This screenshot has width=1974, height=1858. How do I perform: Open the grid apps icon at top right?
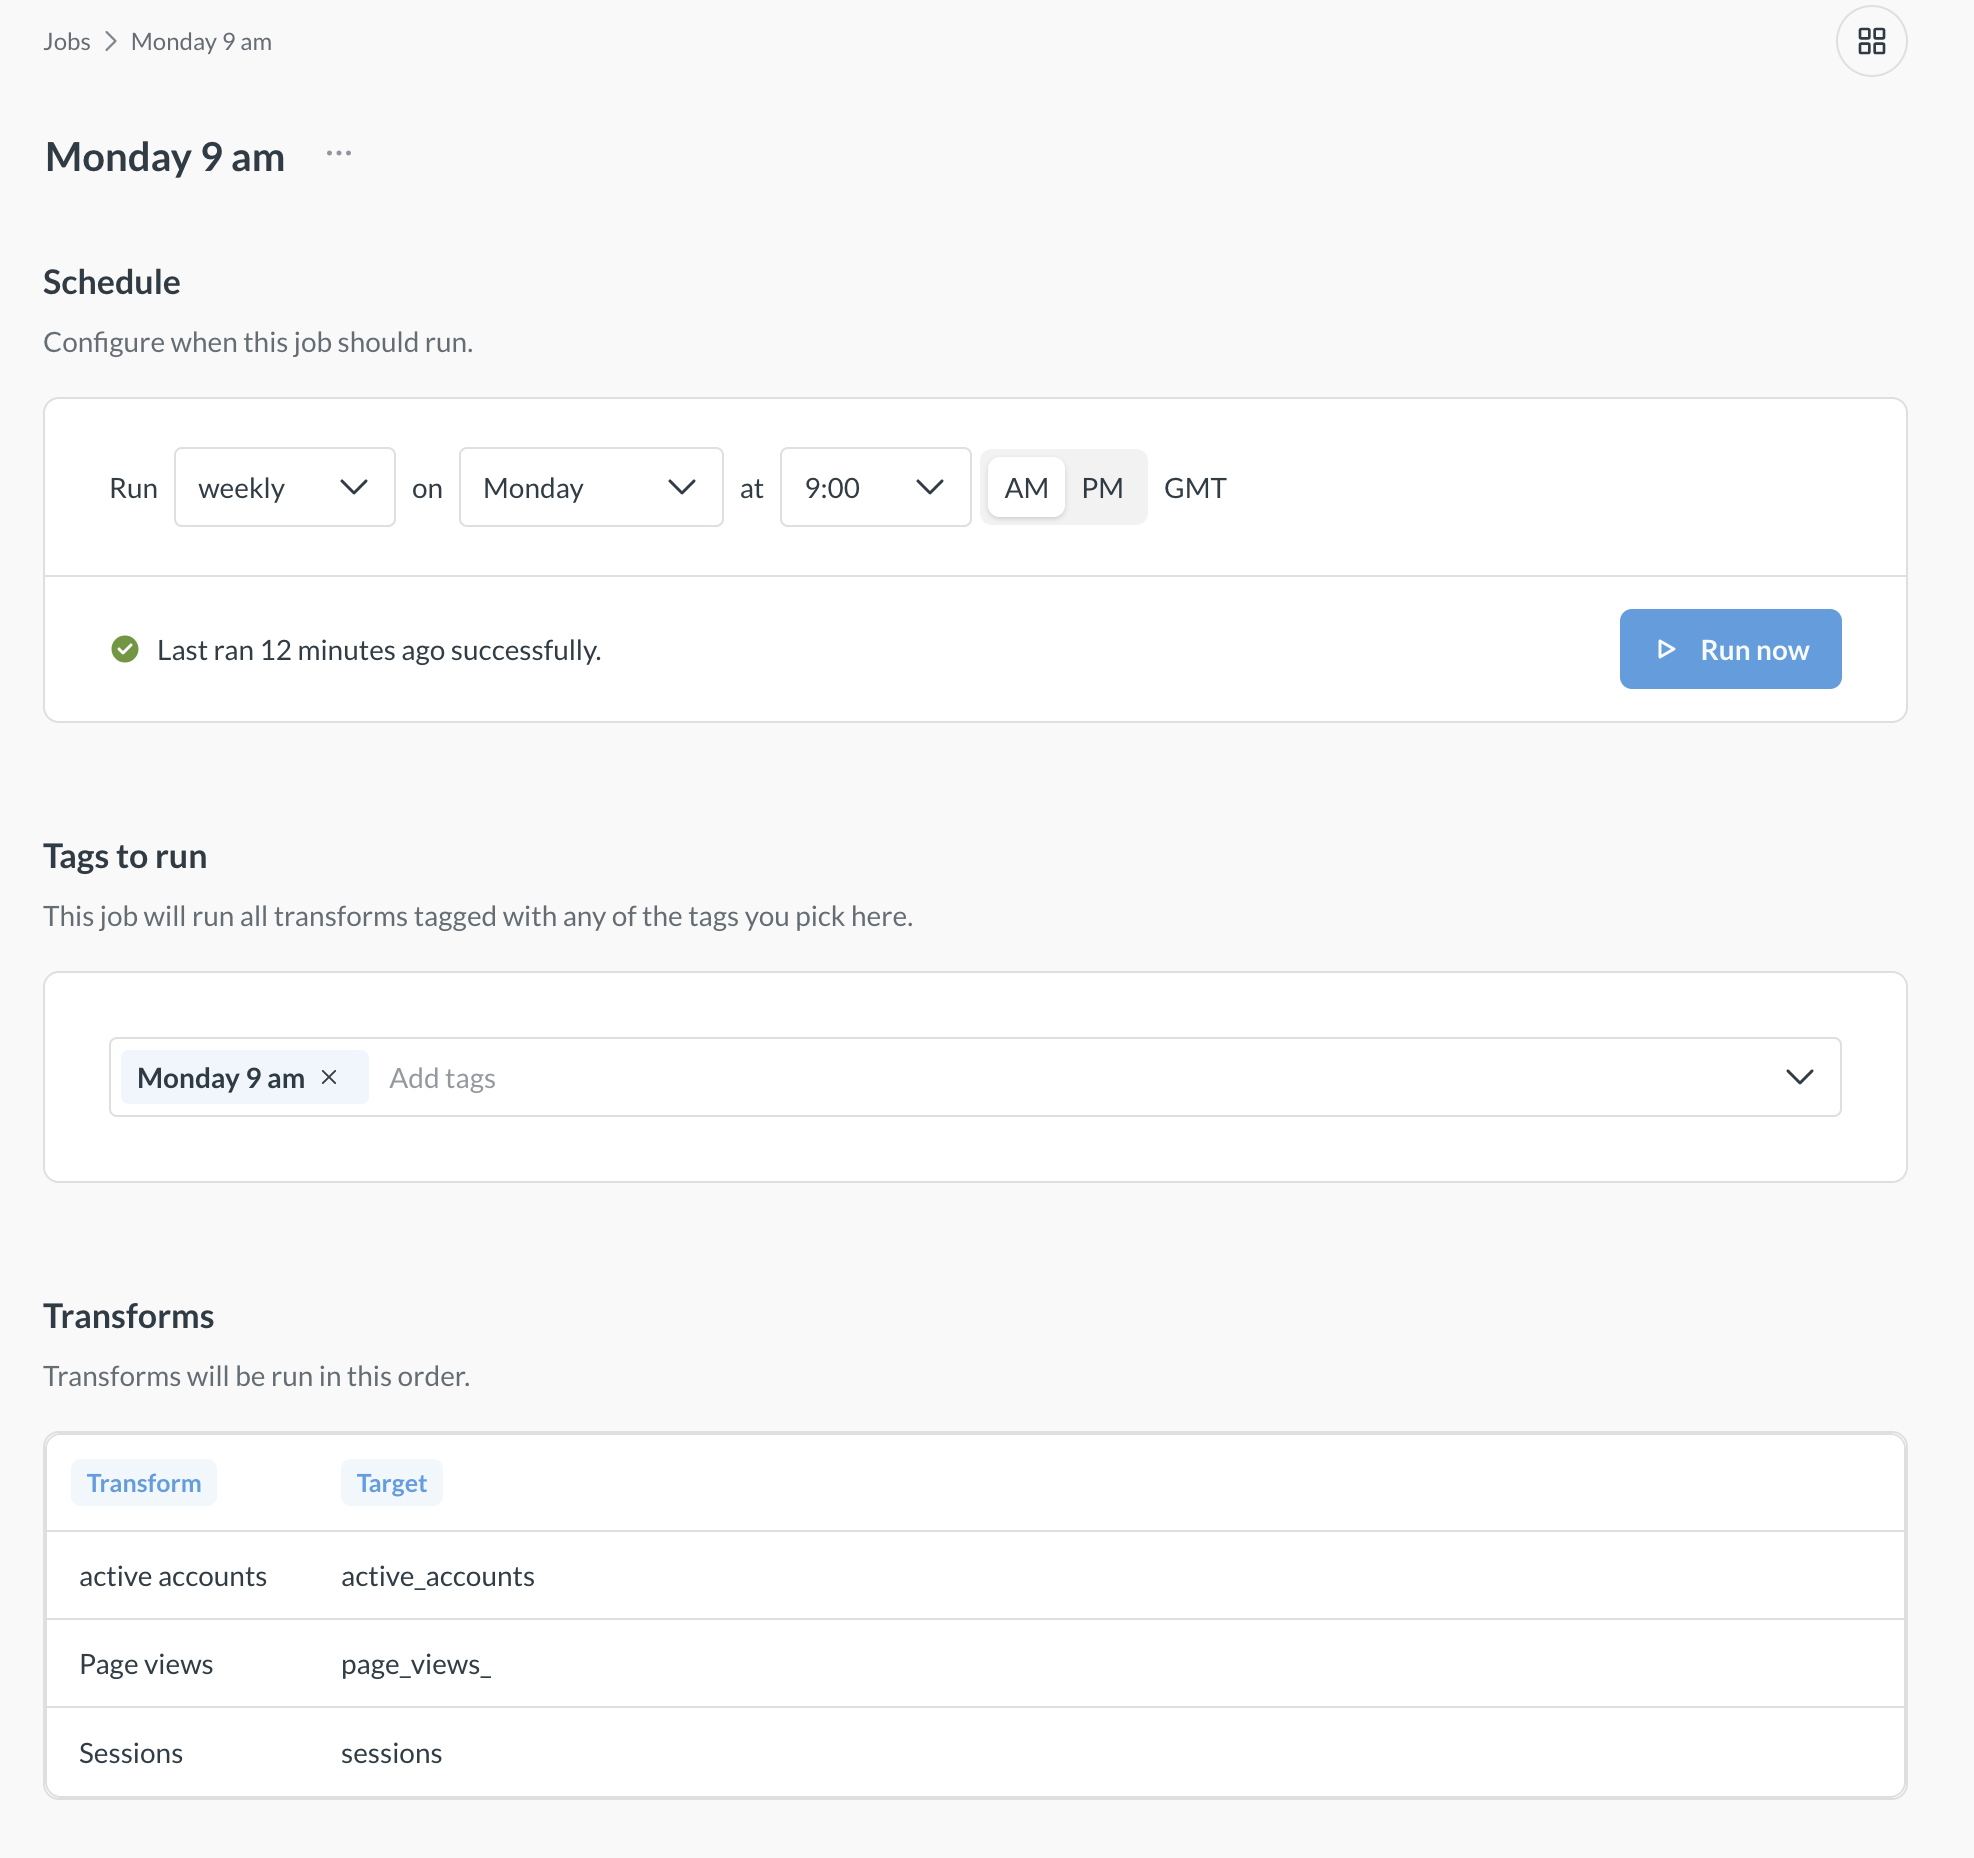tap(1871, 41)
